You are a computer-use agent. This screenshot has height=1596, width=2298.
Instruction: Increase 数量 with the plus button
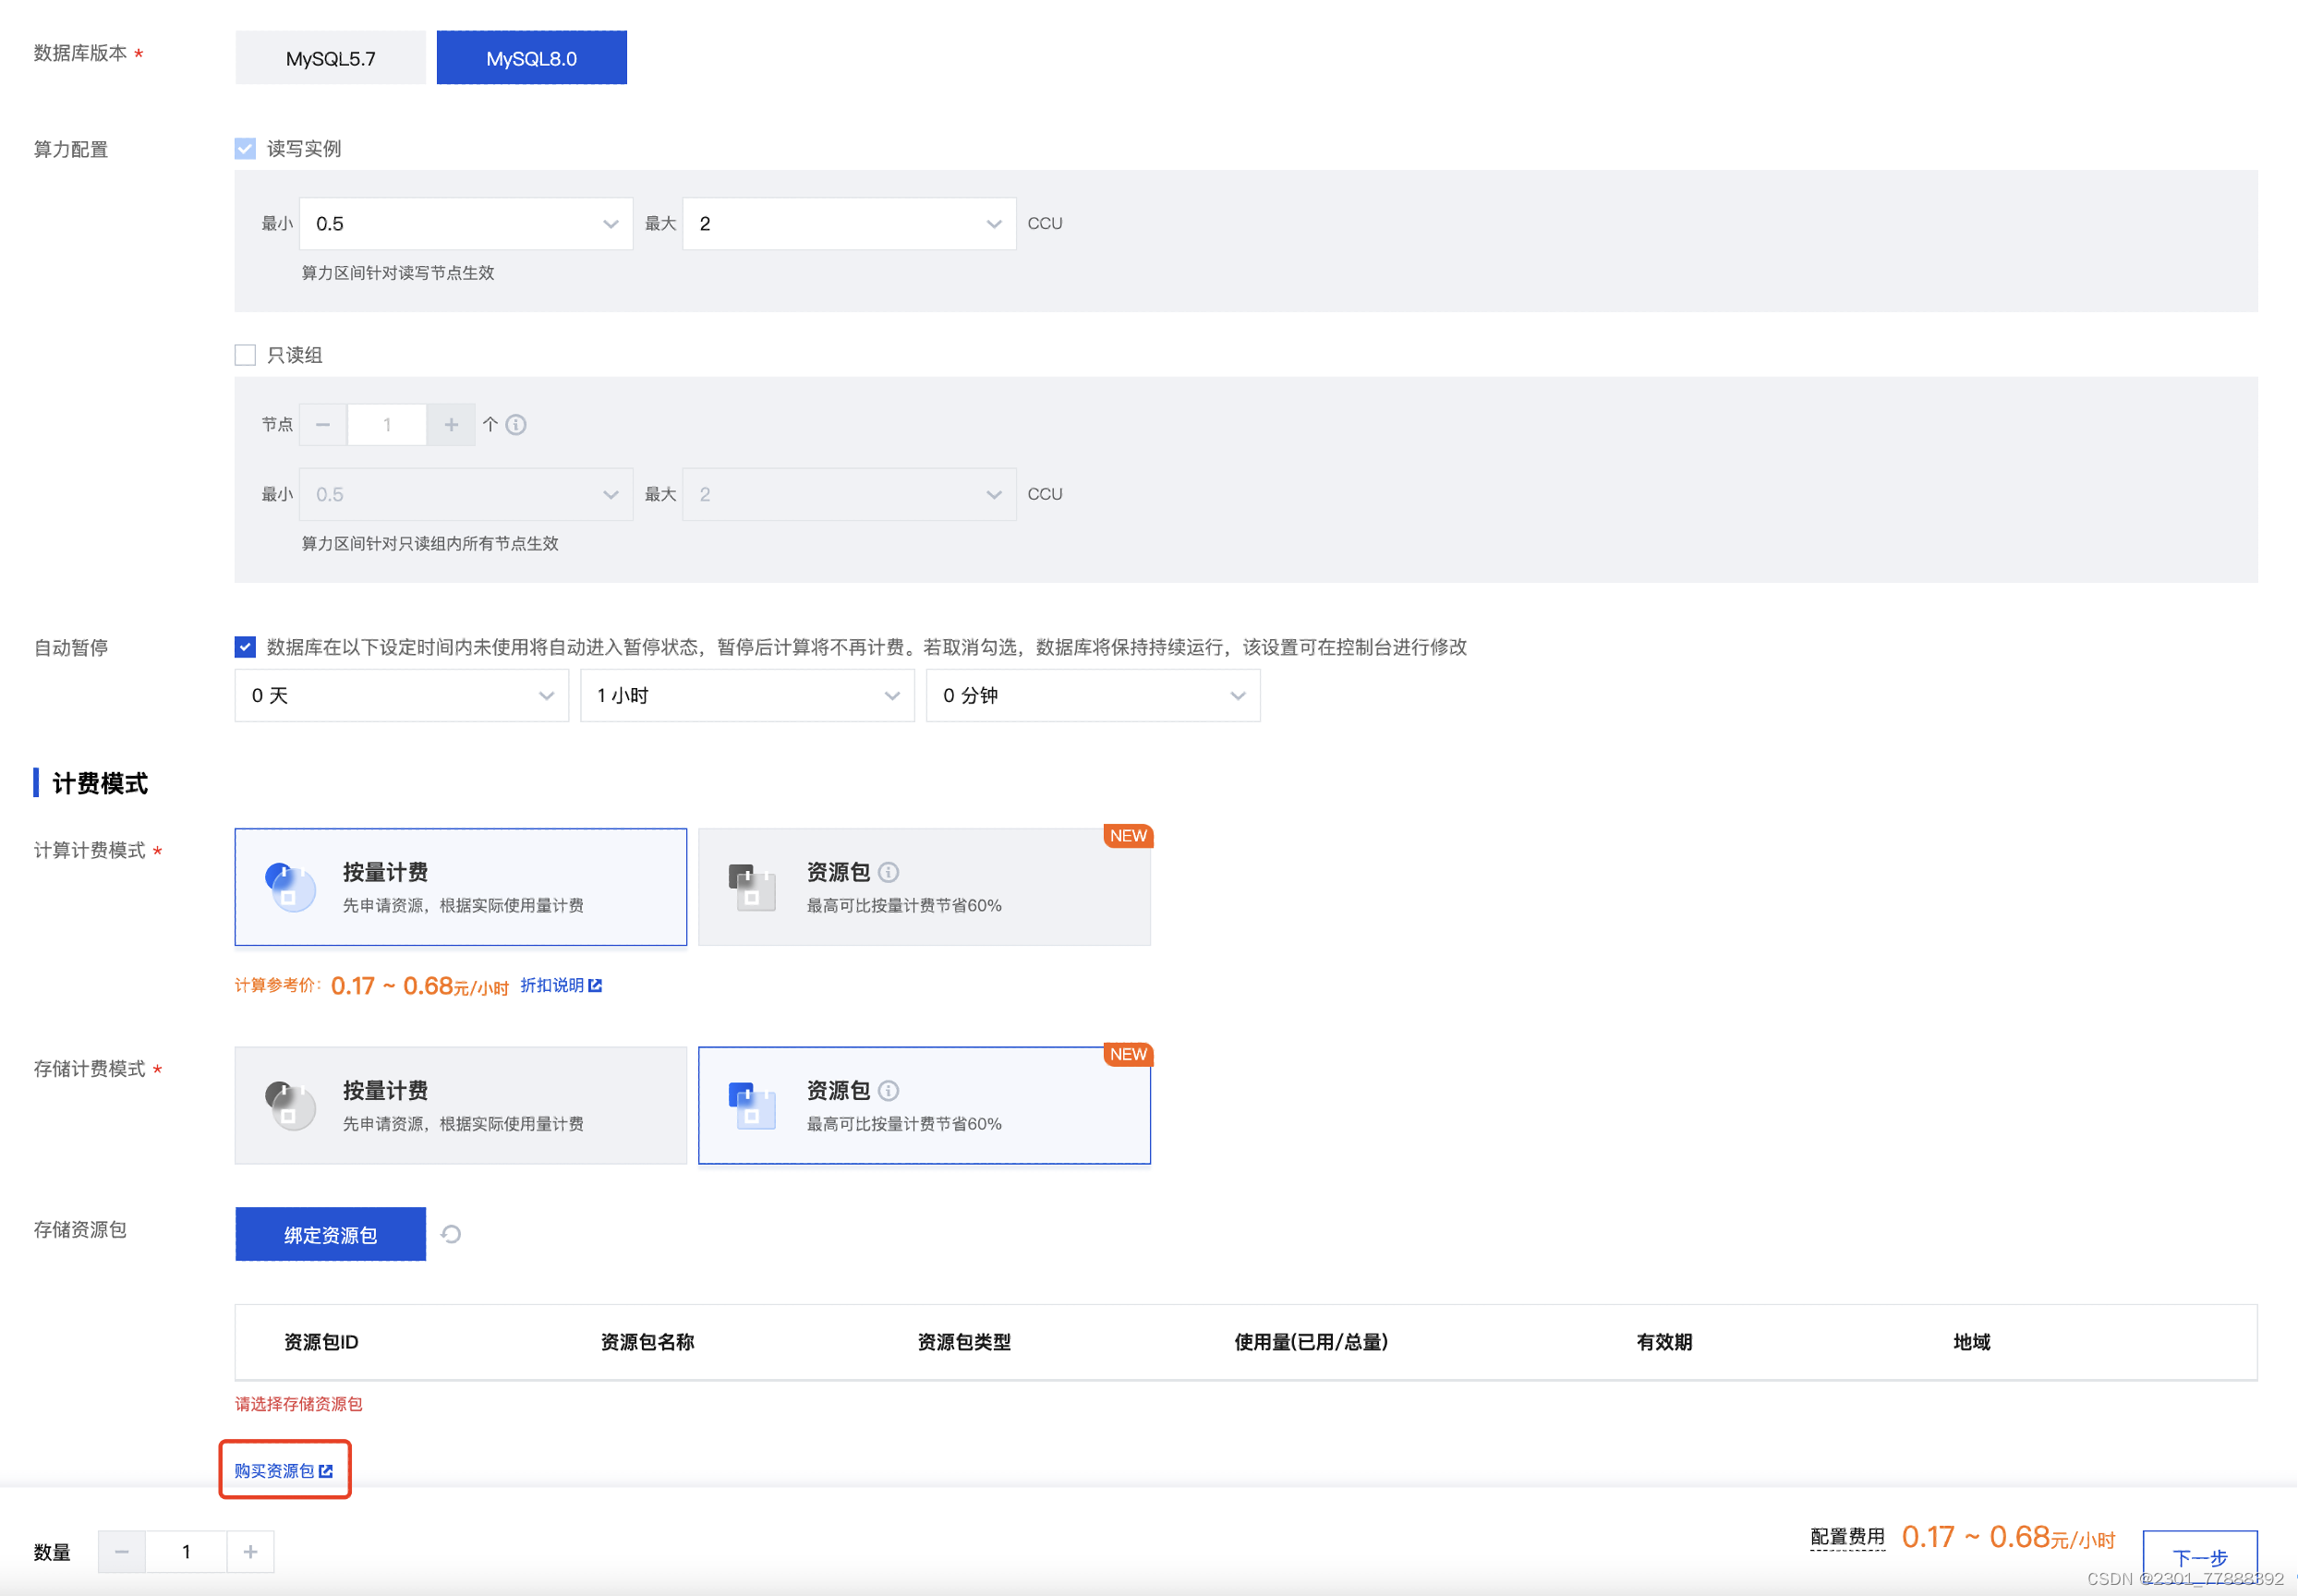(x=250, y=1552)
